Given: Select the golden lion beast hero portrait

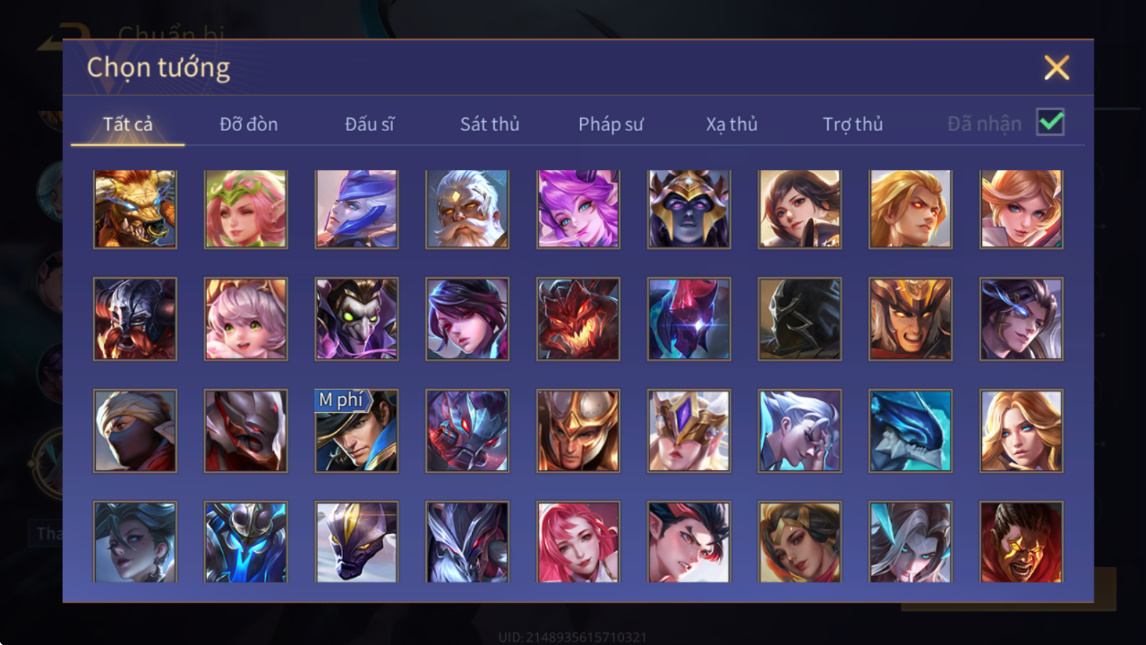Looking at the screenshot, I should pyautogui.click(x=135, y=209).
